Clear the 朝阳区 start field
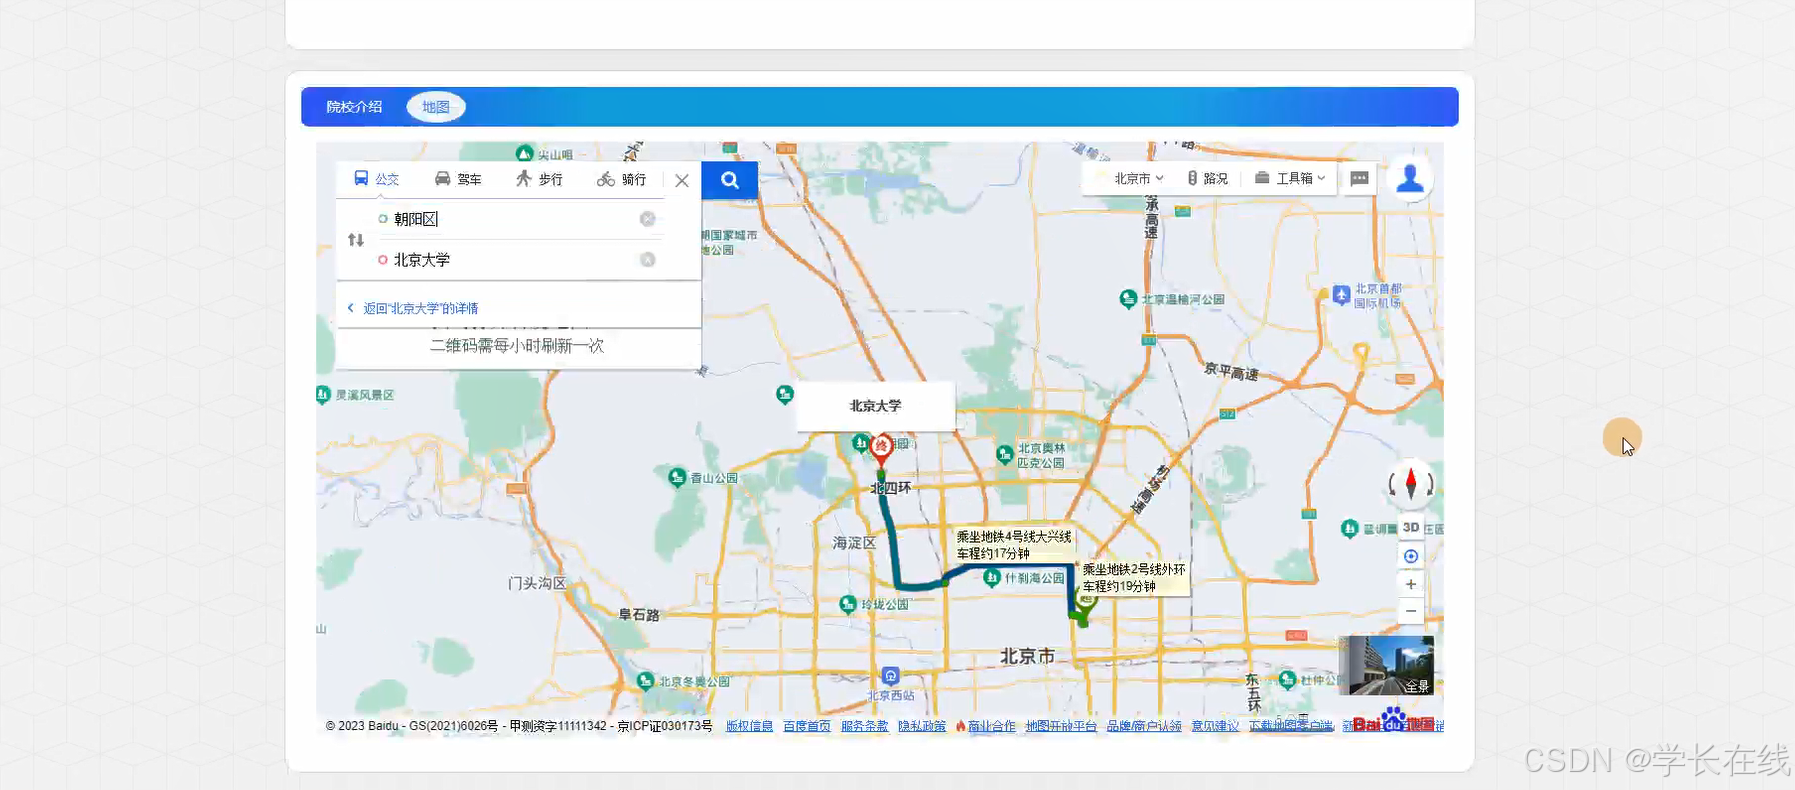 click(x=647, y=219)
